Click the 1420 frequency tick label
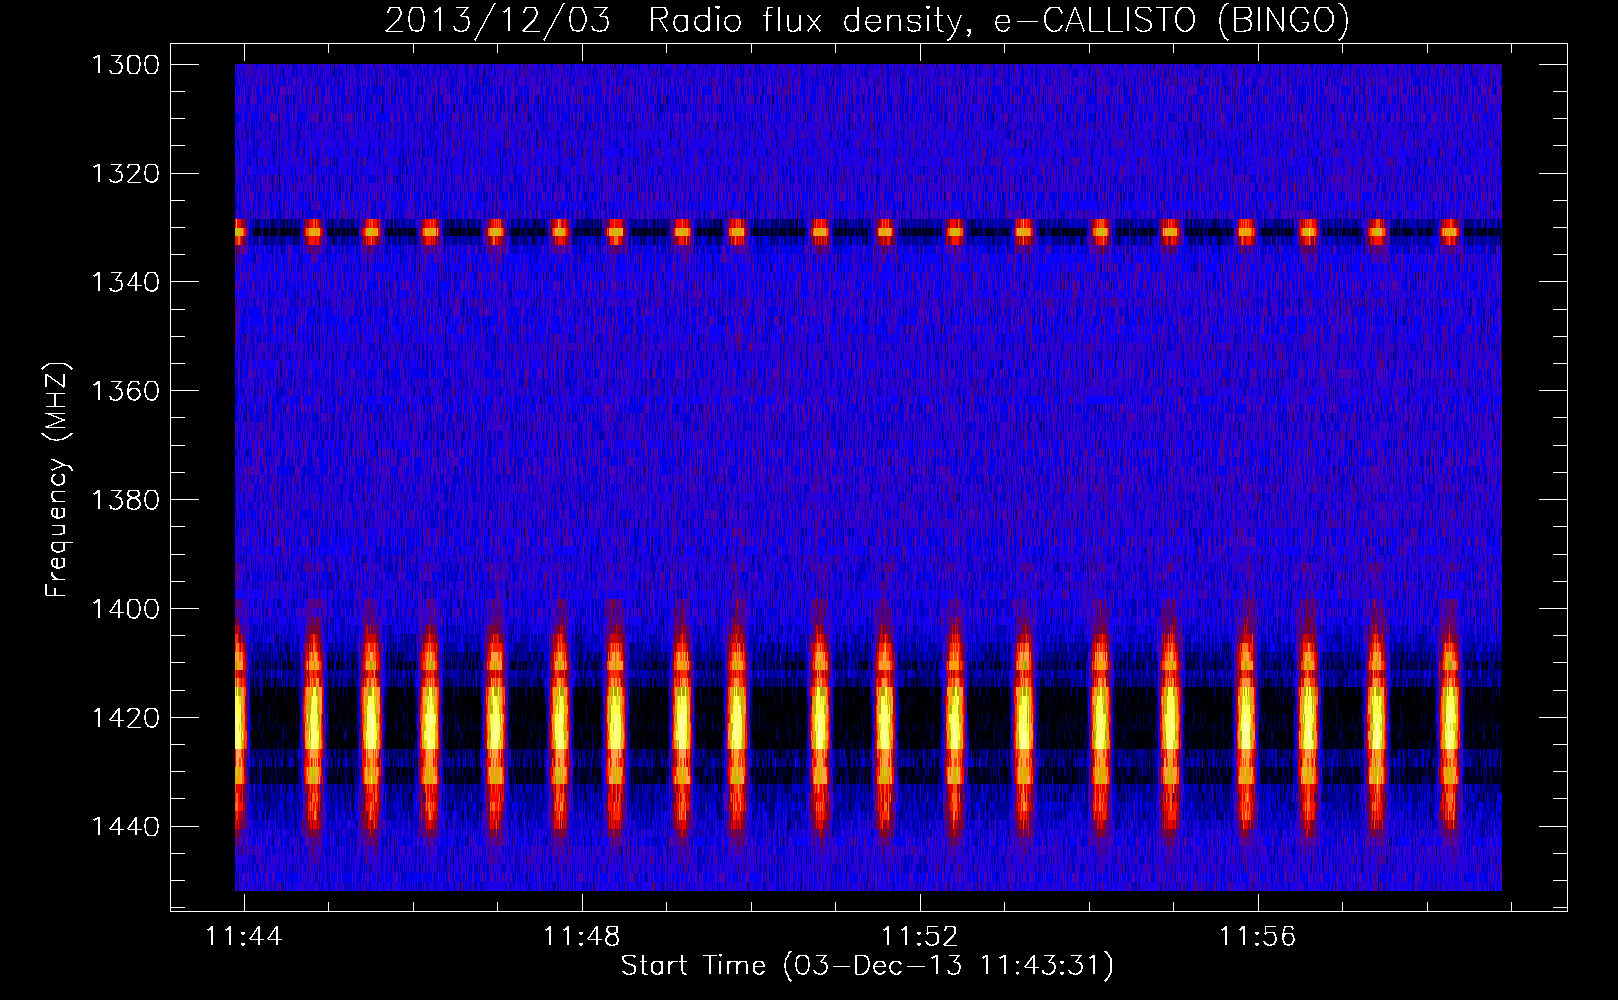Screen dimensions: 1618x1000 coord(125,718)
